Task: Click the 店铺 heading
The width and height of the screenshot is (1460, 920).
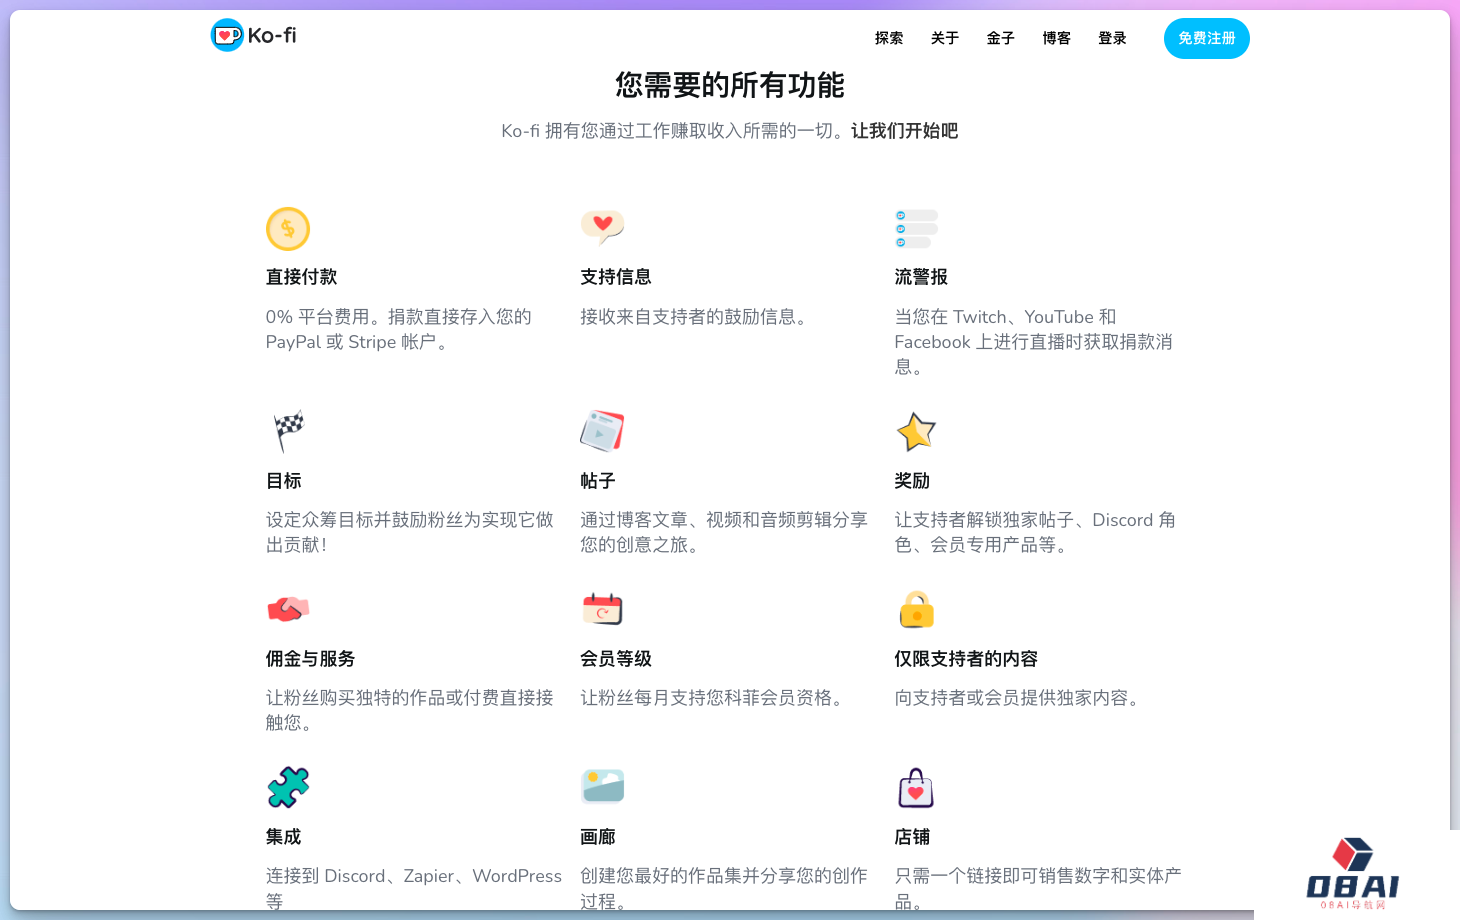Action: (912, 837)
